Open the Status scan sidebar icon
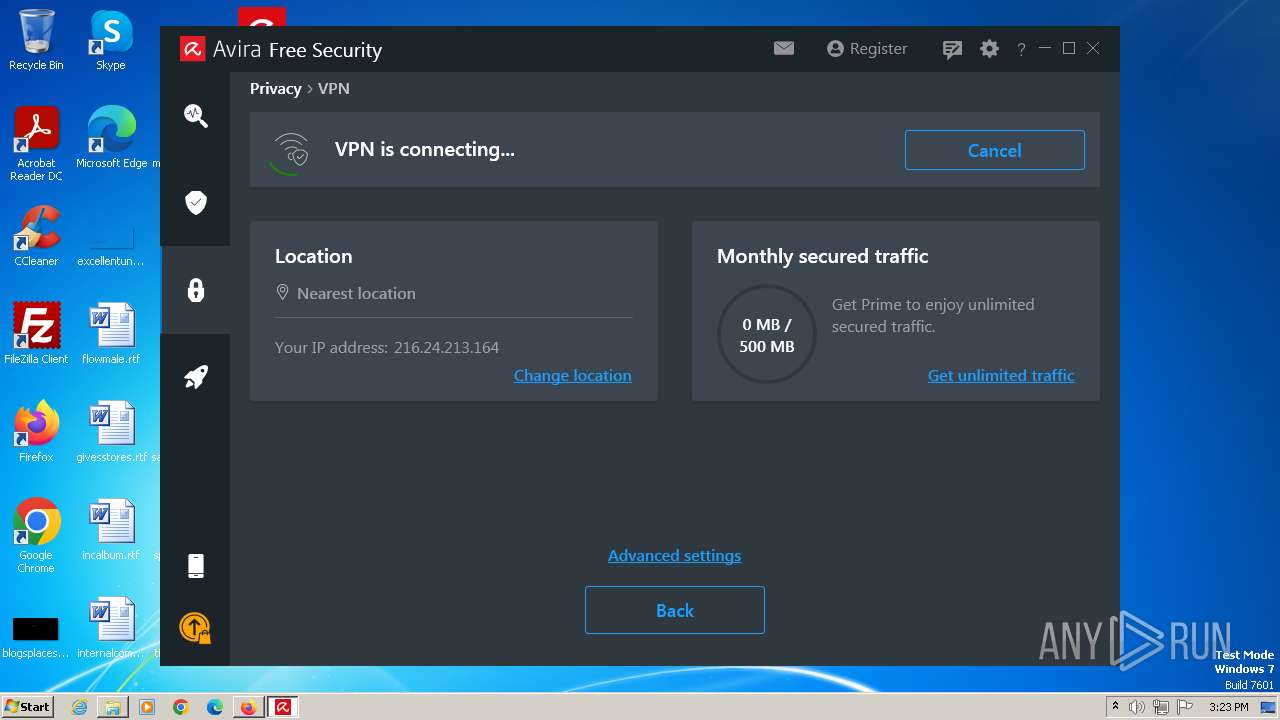 coord(195,116)
